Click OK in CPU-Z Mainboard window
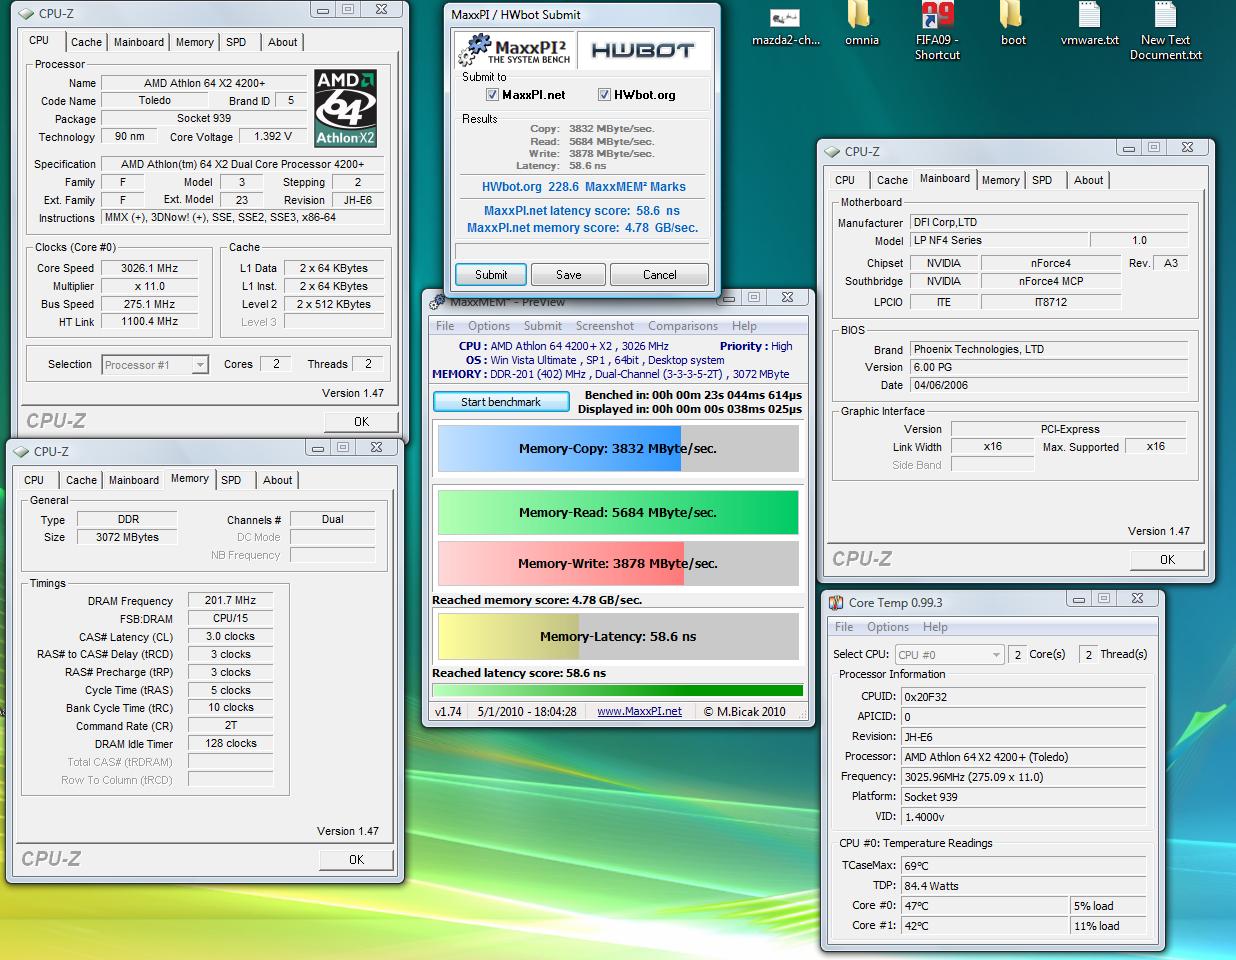Screen dimensions: 1236x960 (x=1167, y=559)
